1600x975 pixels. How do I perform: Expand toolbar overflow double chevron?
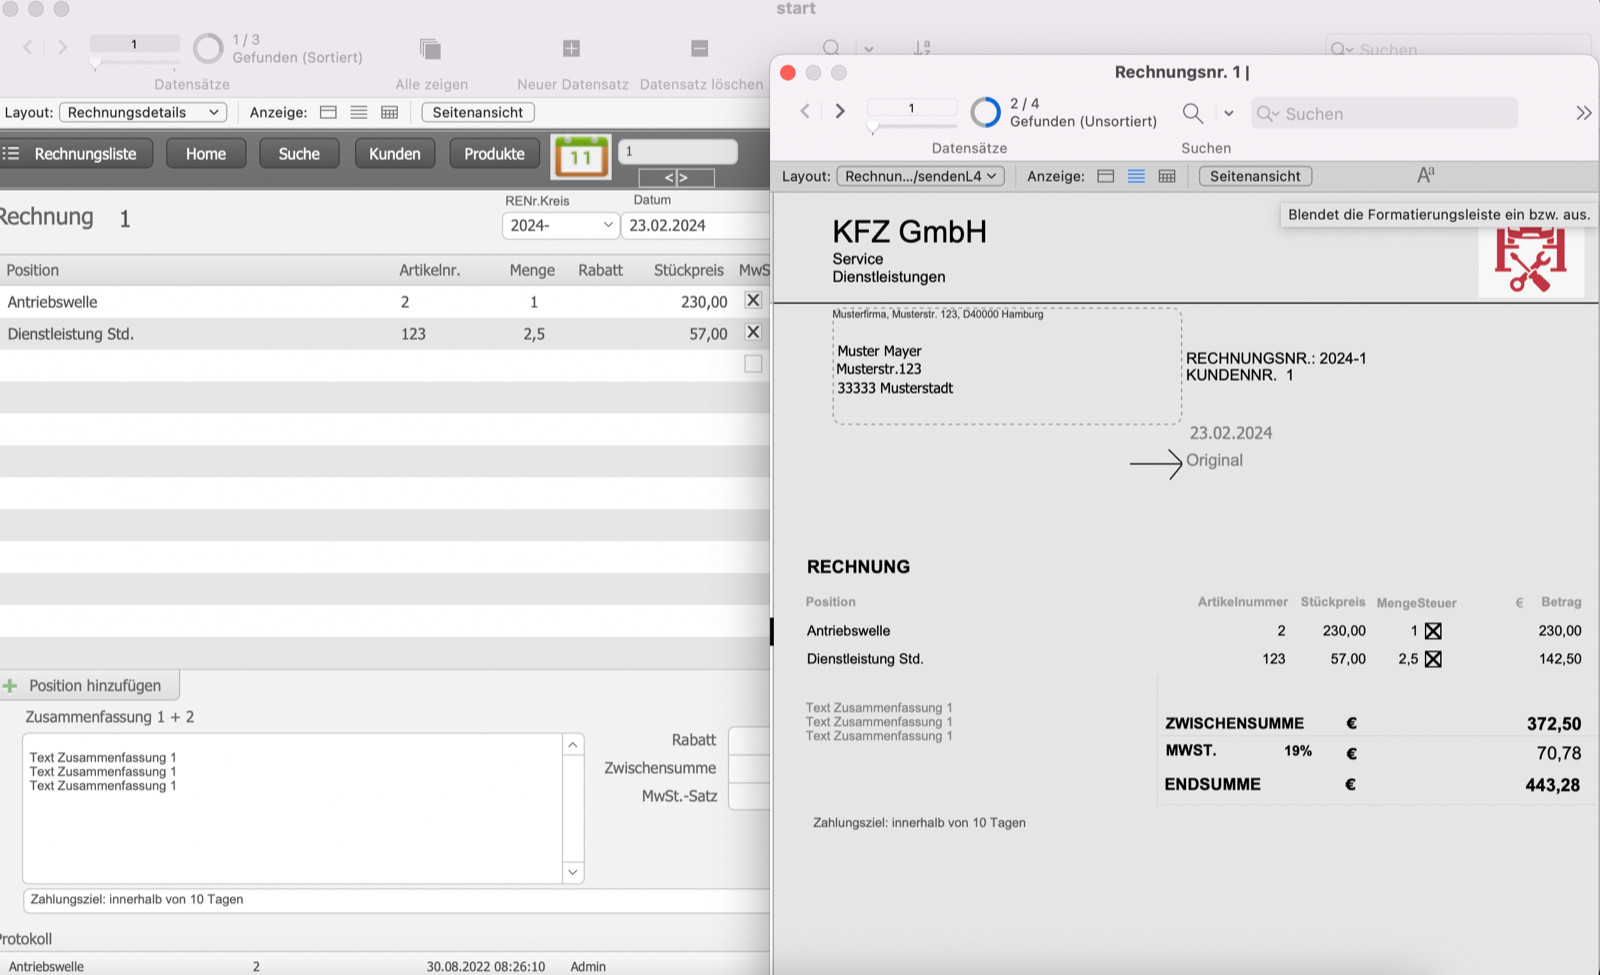pos(1583,113)
